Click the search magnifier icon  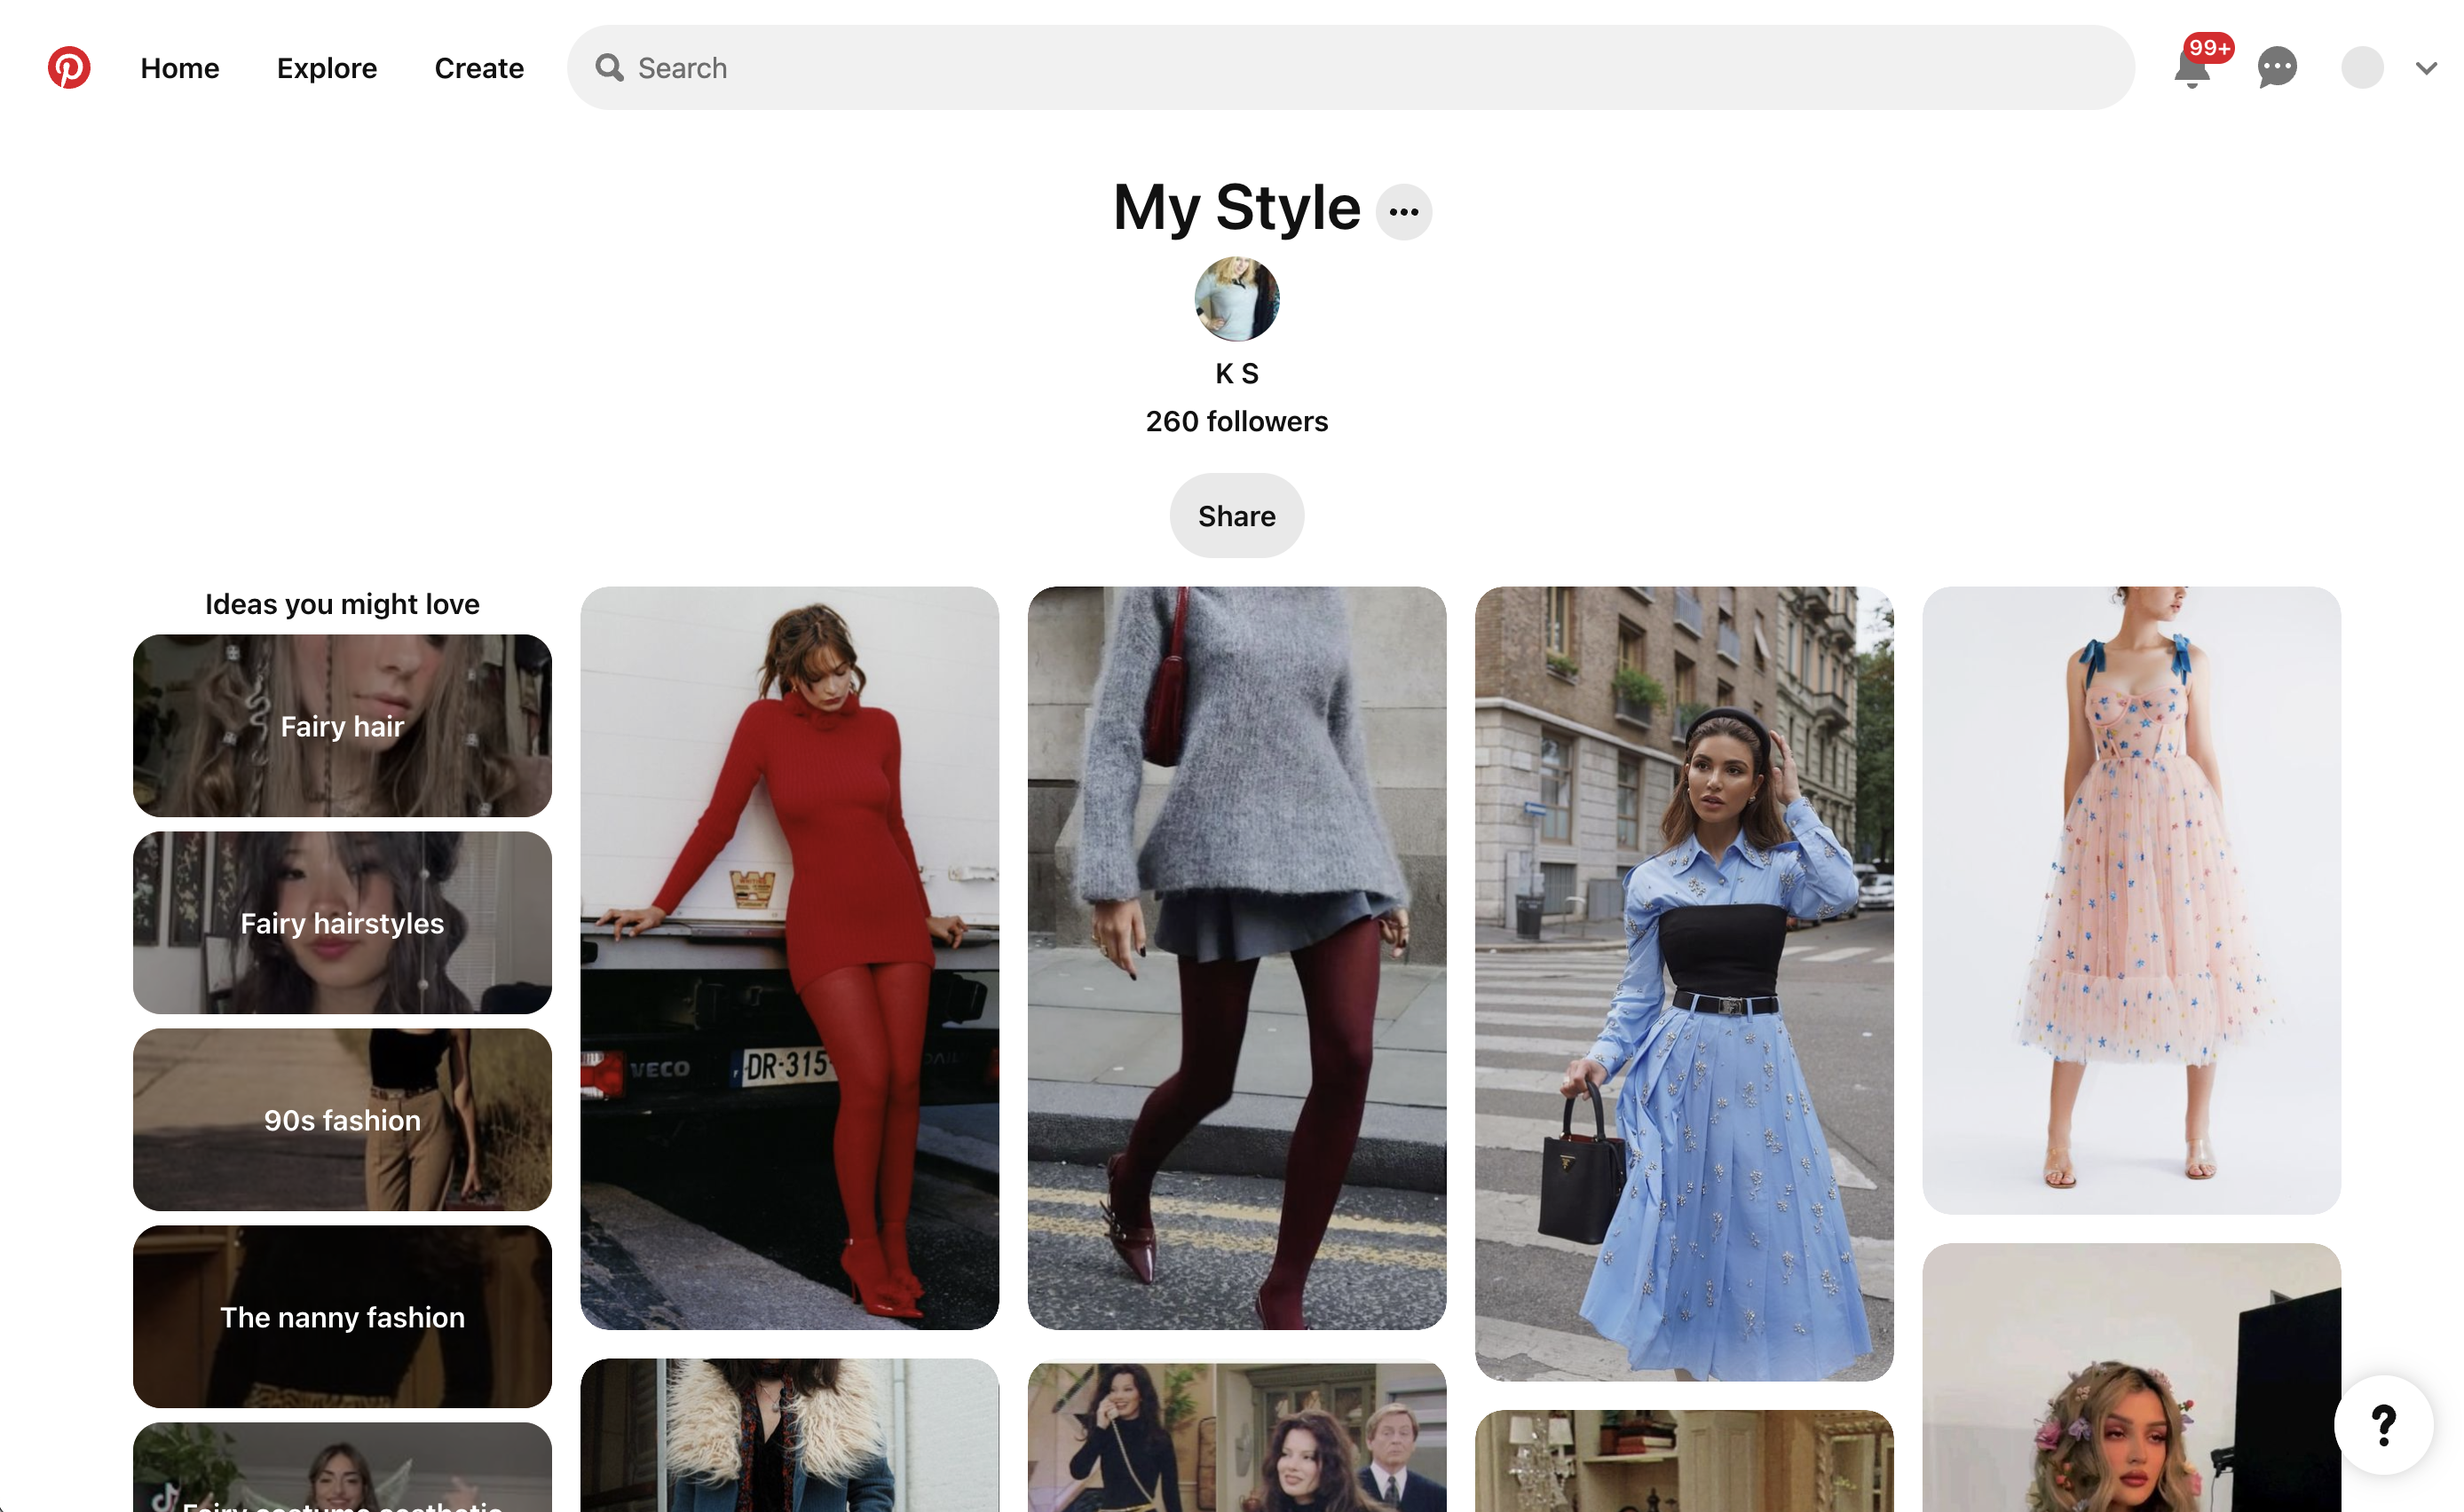[x=611, y=67]
